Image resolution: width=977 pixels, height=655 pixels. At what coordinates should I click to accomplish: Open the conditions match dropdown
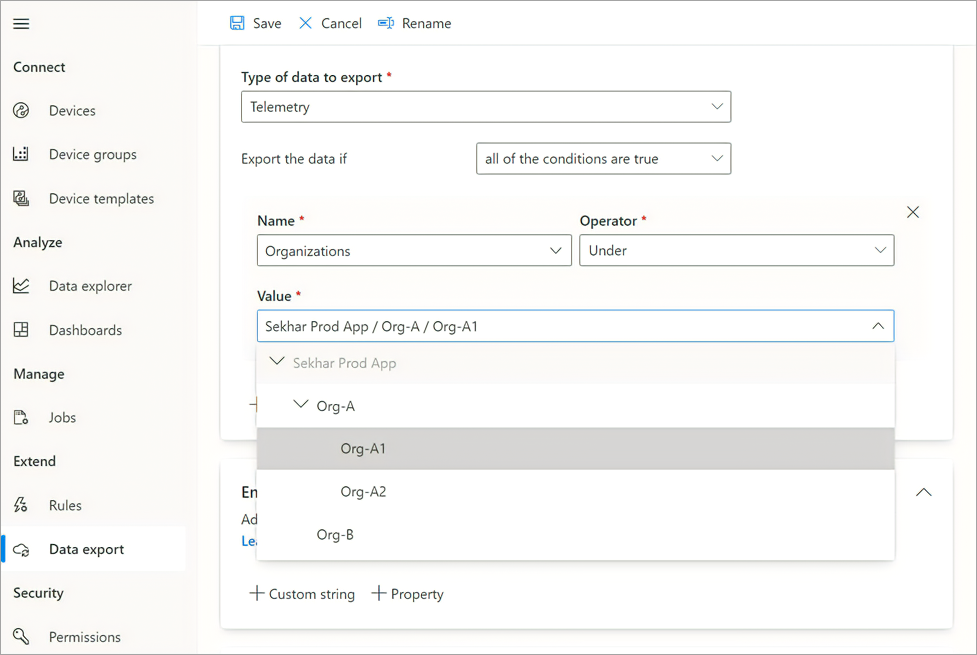603,159
